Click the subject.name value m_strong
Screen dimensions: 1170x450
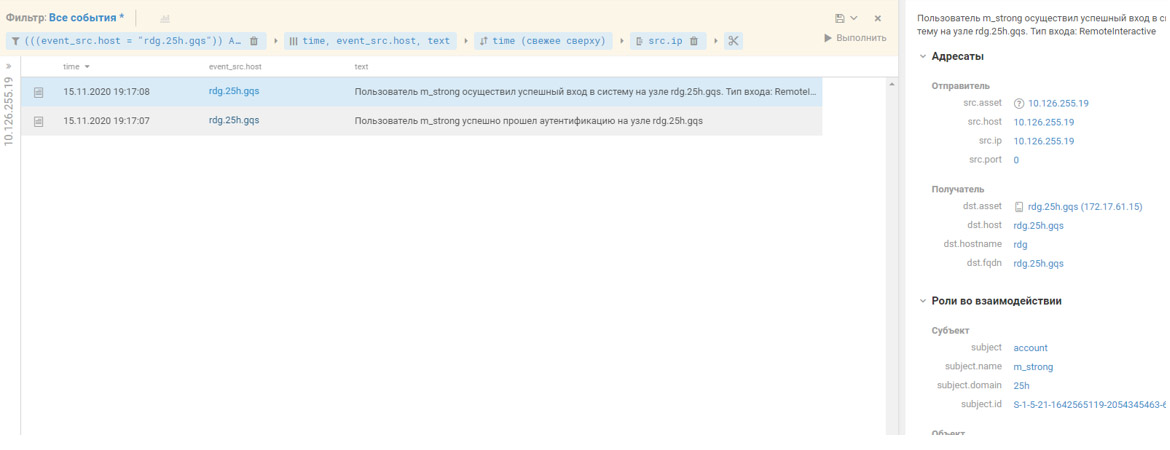click(x=1033, y=366)
